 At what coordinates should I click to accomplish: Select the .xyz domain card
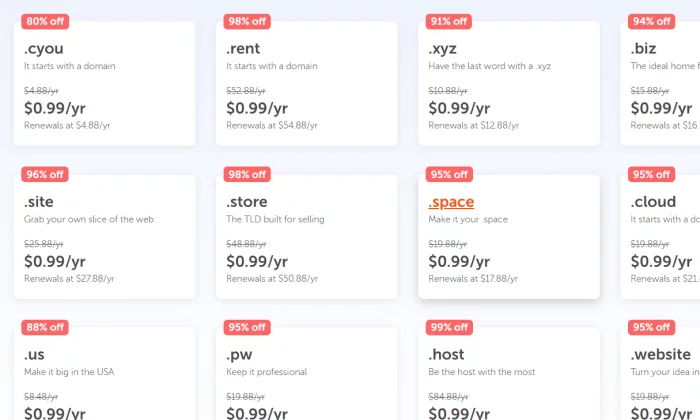point(509,83)
